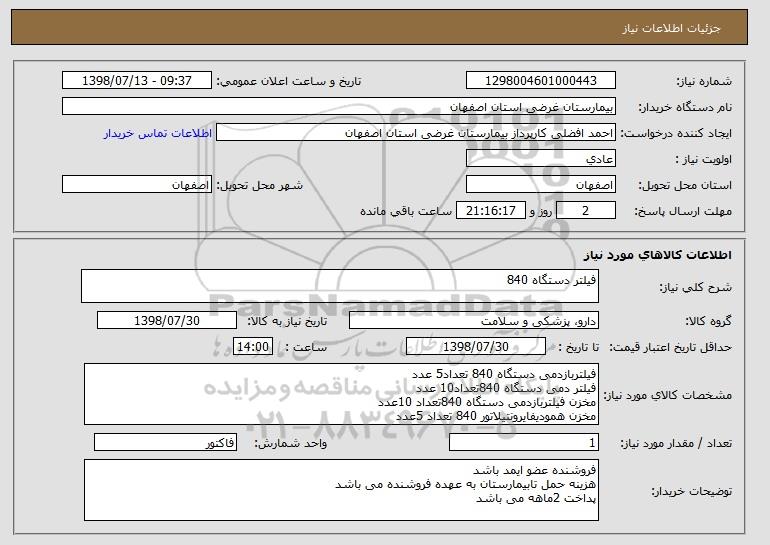Select the ساعت field showing 14:00

coord(253,347)
